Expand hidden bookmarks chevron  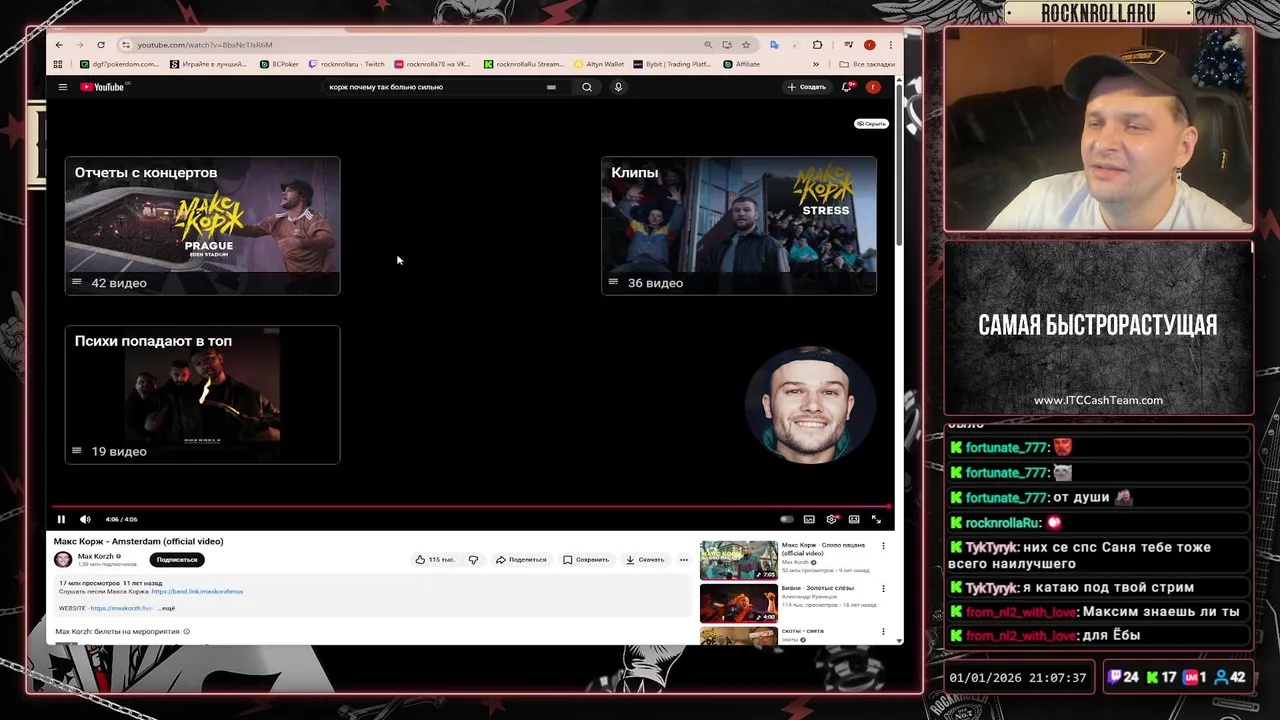click(817, 64)
